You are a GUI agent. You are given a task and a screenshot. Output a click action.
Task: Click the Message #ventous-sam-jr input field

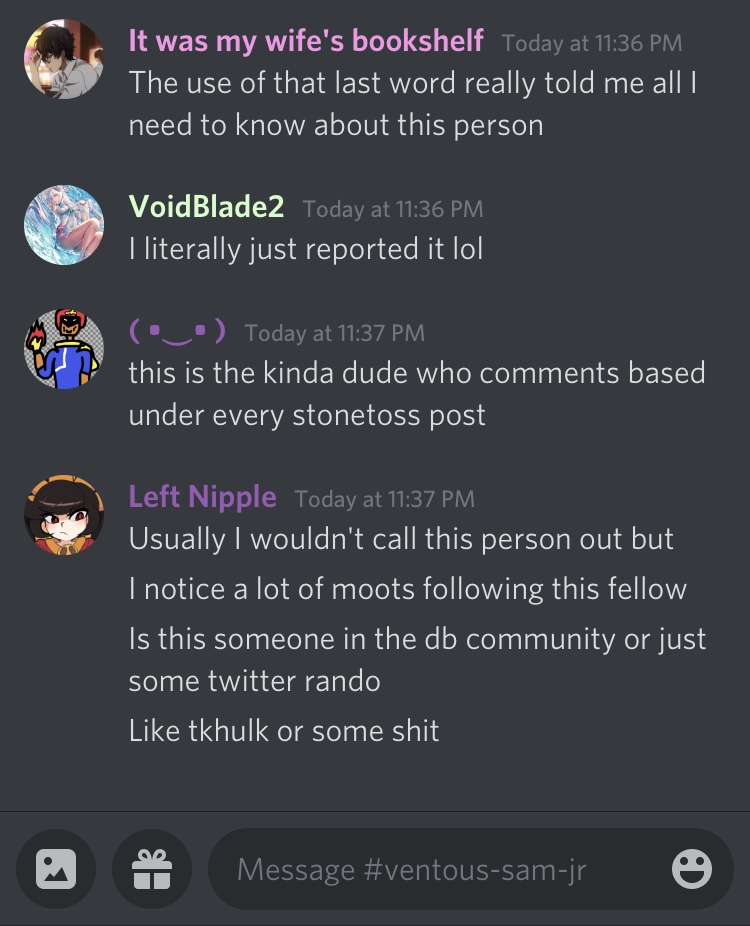coord(471,869)
